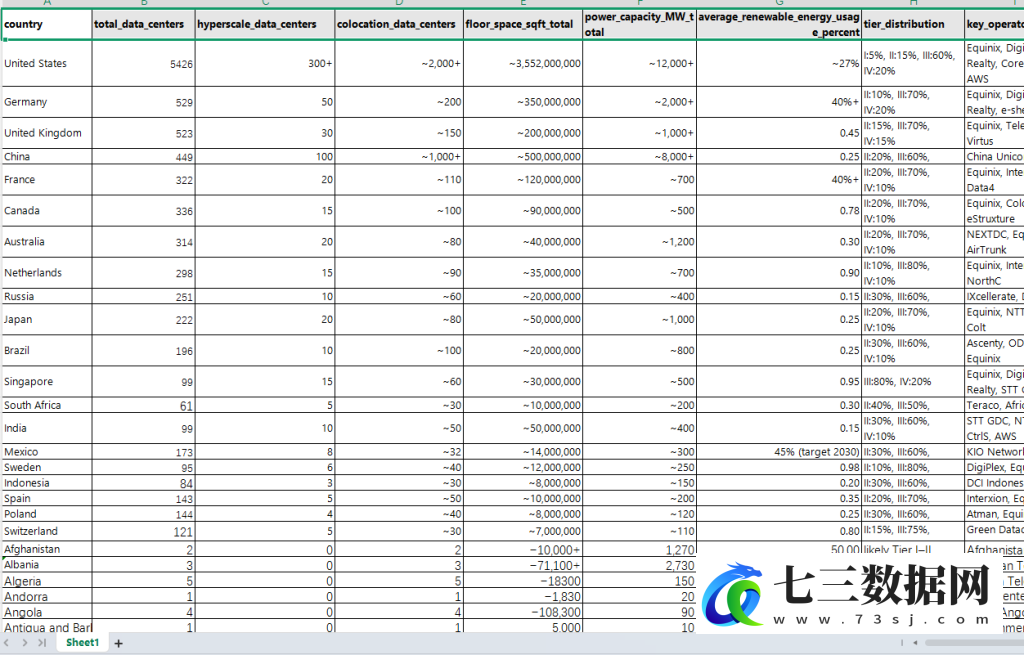This screenshot has width=1024, height=655.
Task: Select the 'hyperscale_data_centers' header cell
Action: (x=265, y=24)
